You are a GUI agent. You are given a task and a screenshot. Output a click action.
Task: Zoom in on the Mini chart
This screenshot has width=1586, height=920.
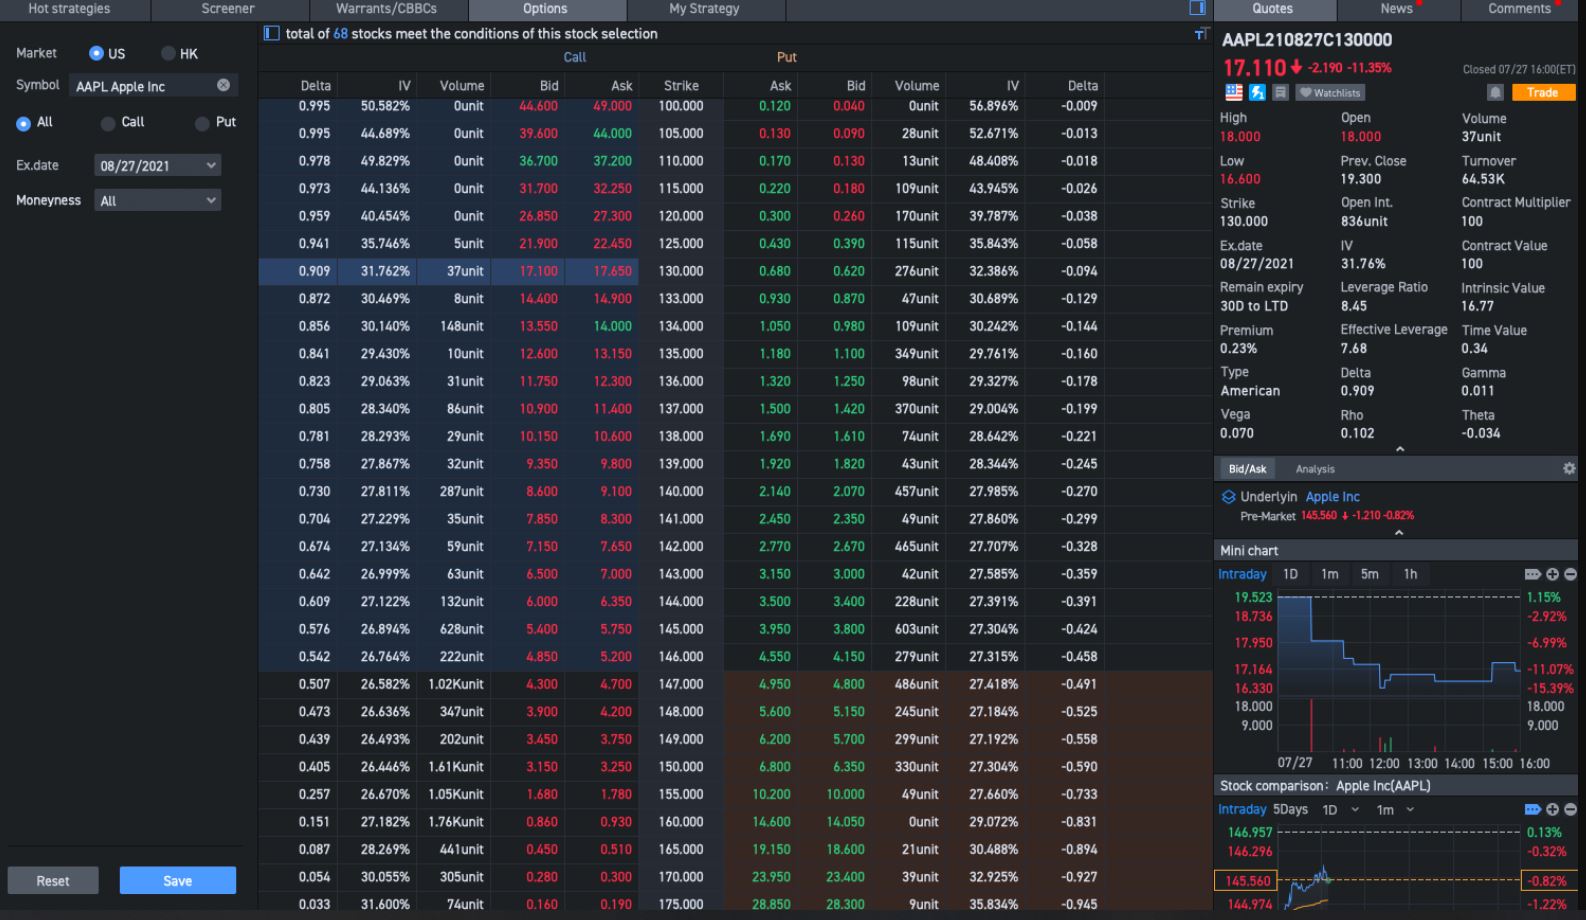click(1552, 574)
